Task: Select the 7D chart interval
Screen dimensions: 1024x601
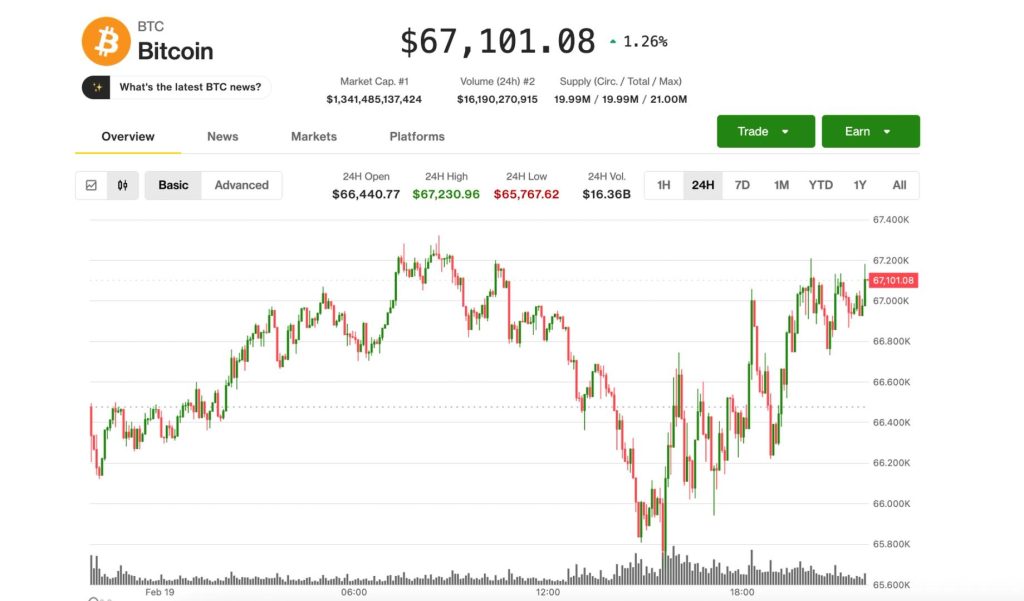Action: (x=741, y=185)
